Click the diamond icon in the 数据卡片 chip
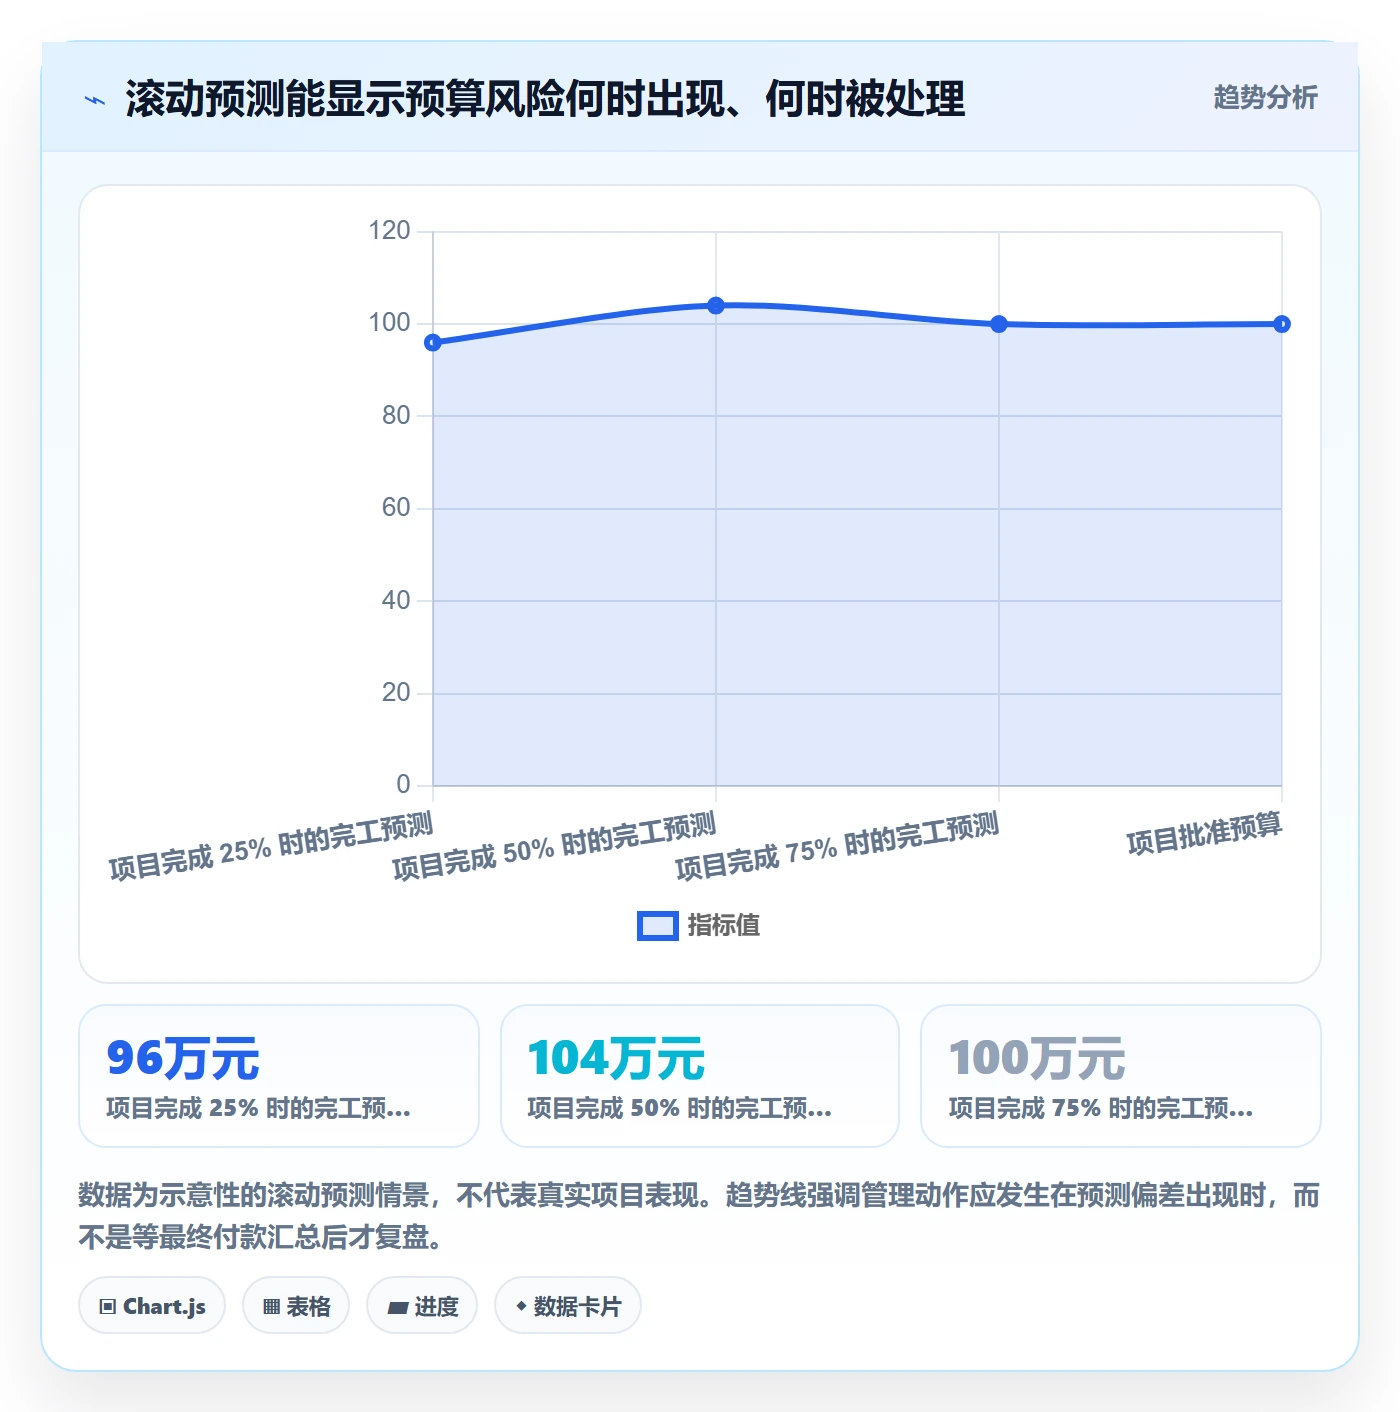This screenshot has width=1400, height=1412. (x=521, y=1305)
